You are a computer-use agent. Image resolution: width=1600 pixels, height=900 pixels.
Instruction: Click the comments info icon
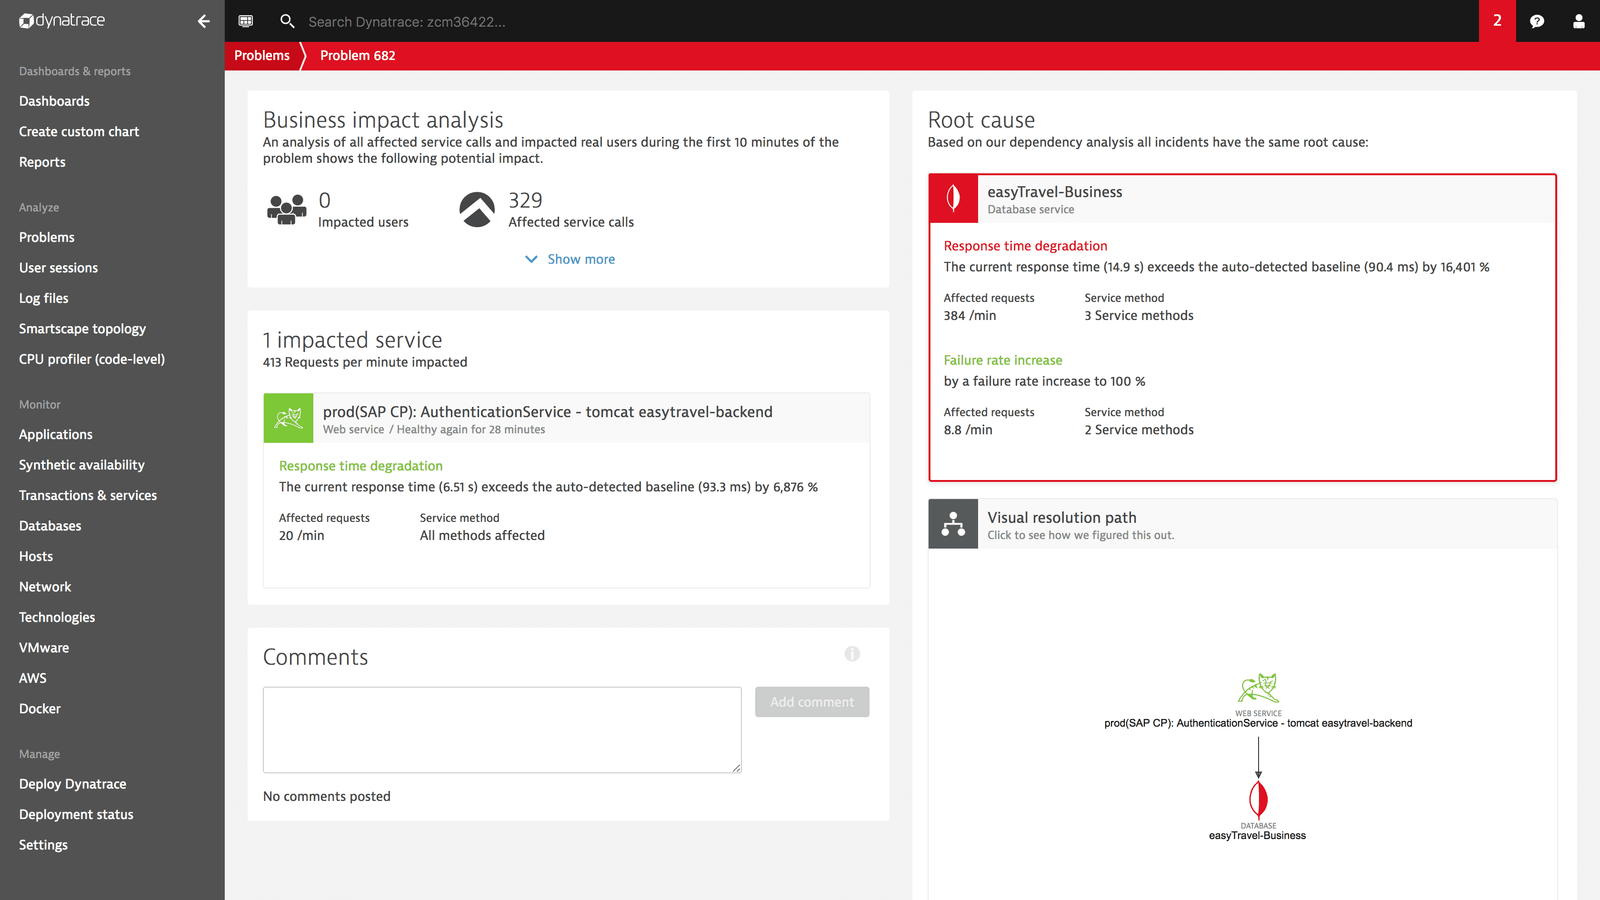point(852,654)
